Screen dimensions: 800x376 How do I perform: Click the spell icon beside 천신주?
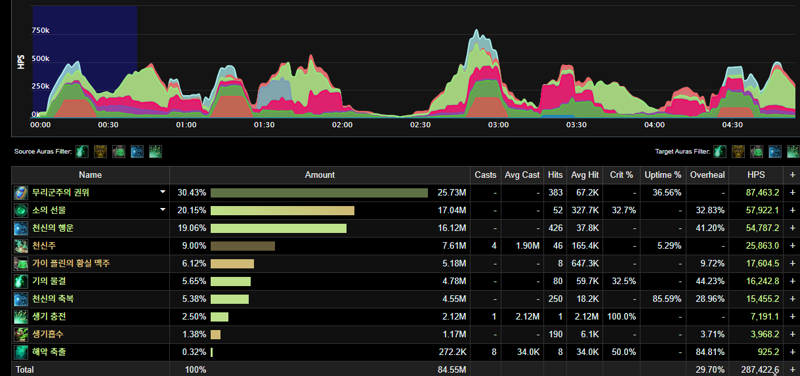[x=21, y=246]
